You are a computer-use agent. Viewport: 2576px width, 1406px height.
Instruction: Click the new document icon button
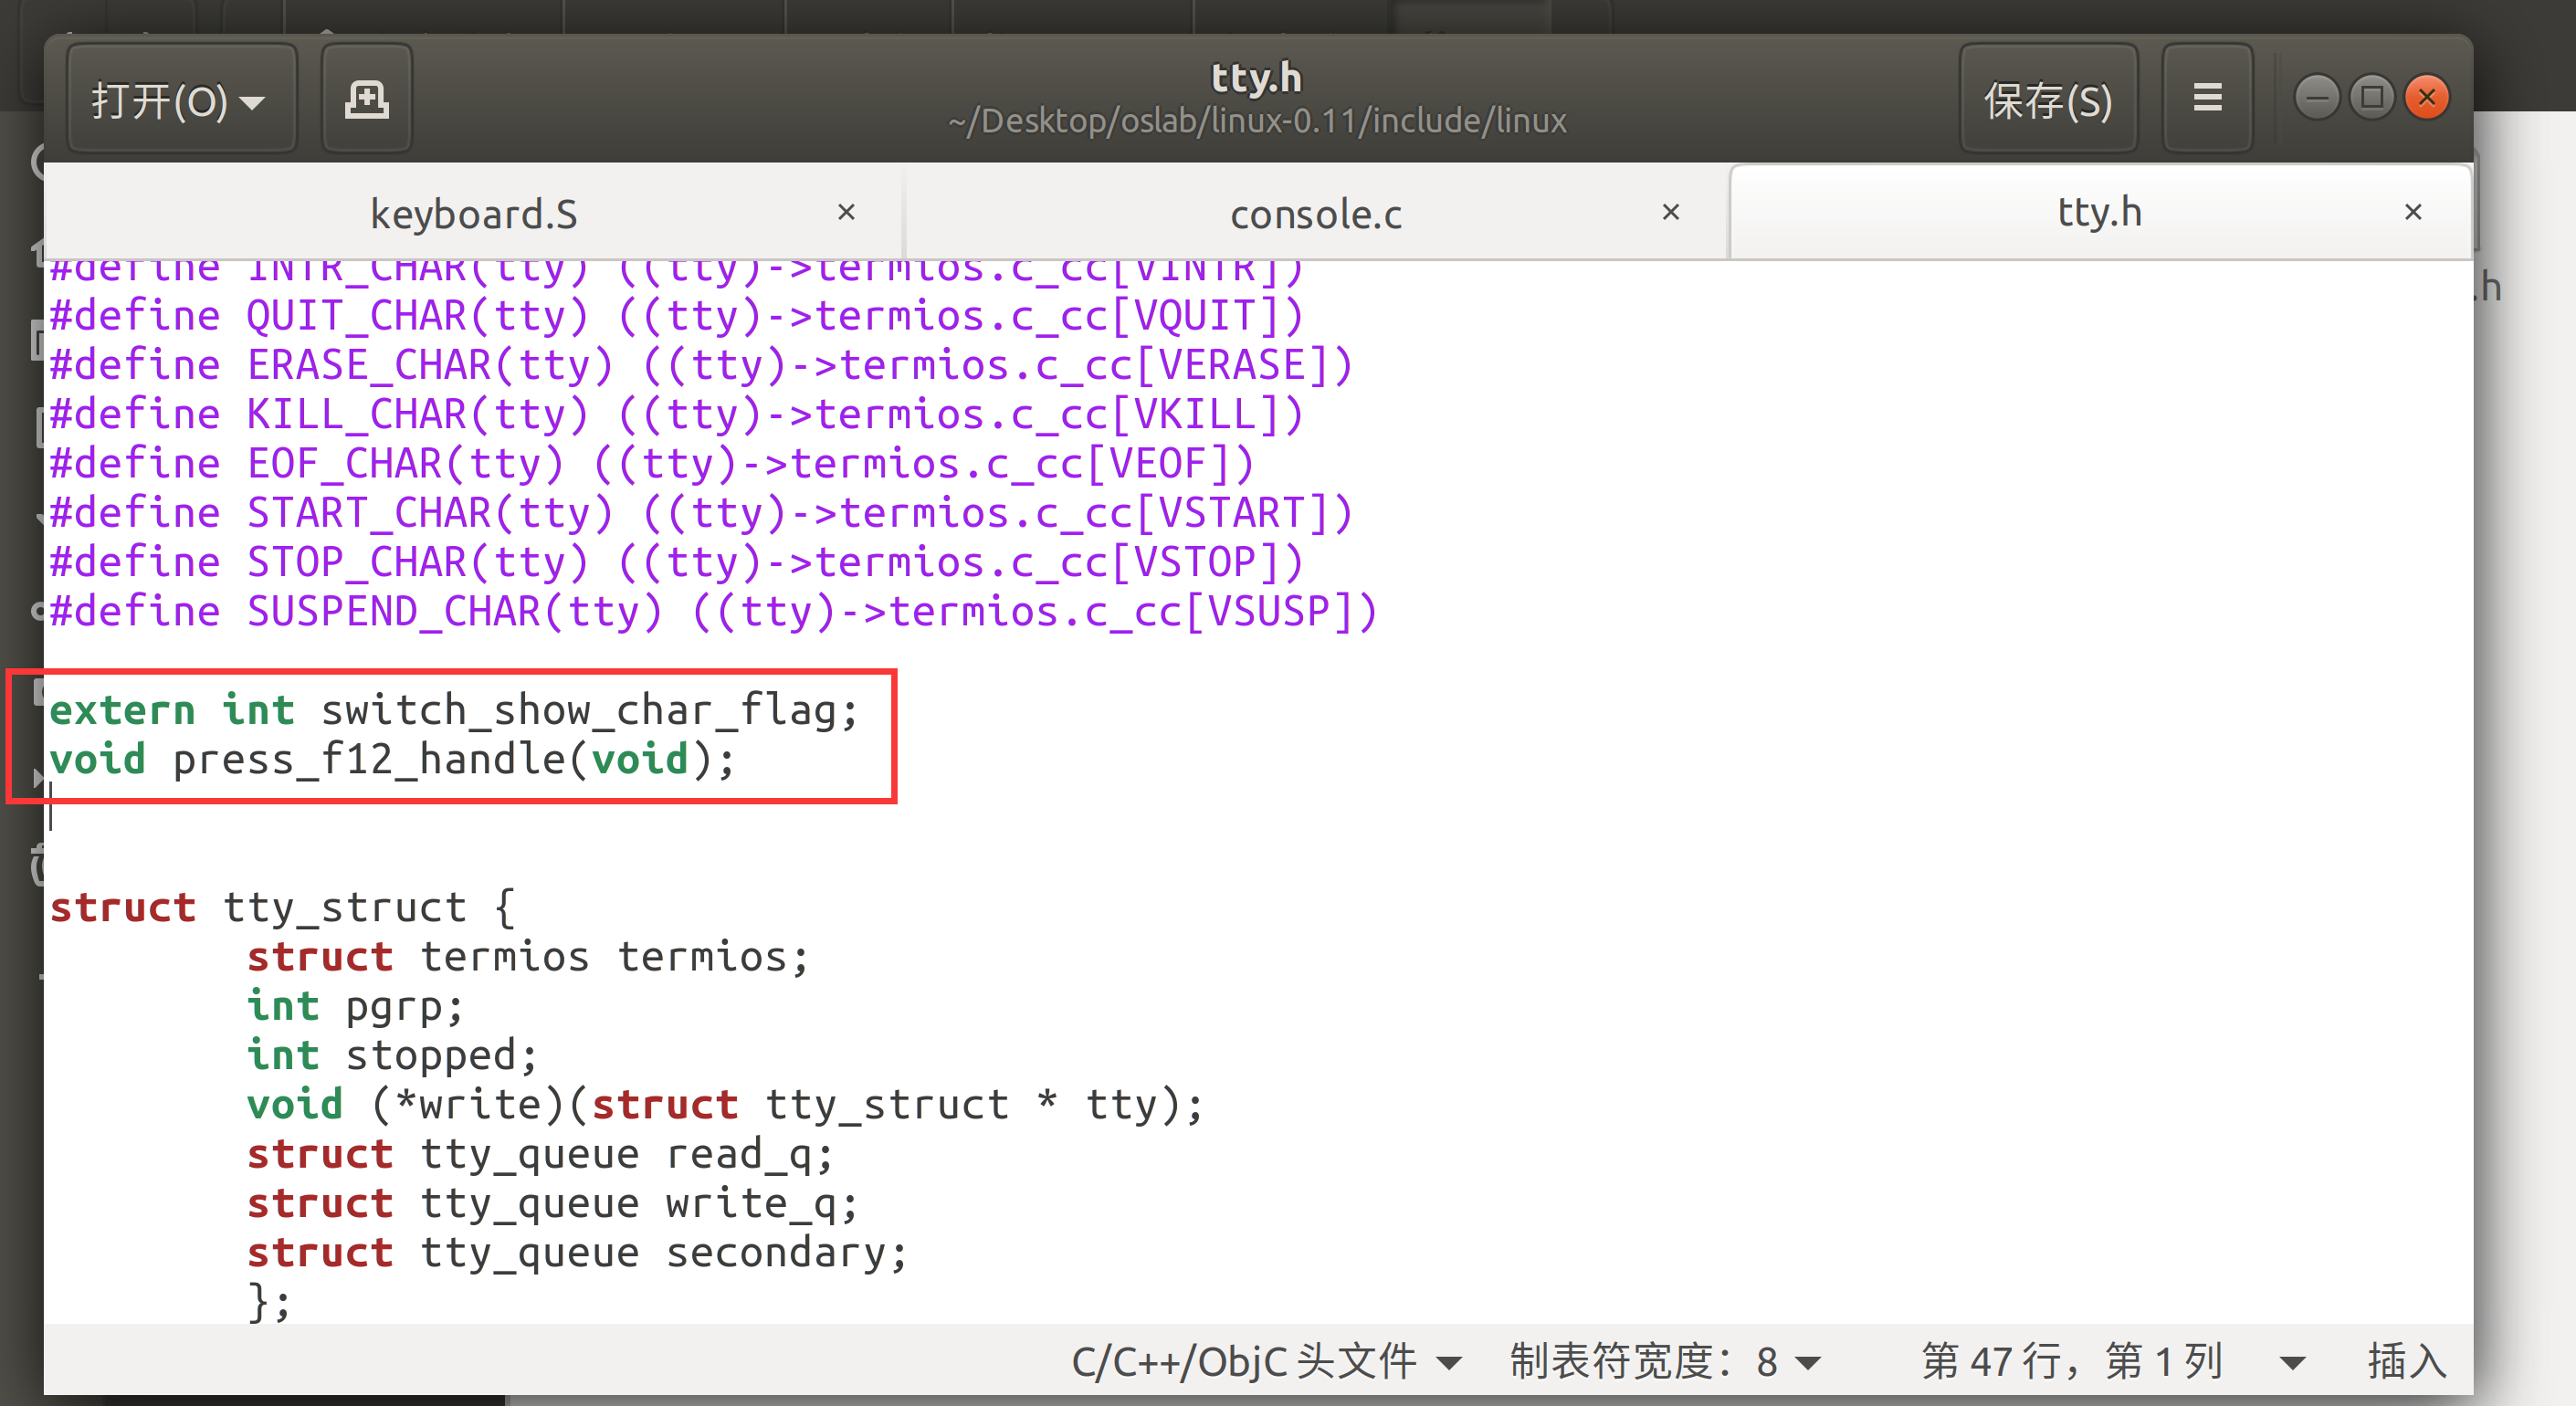click(x=367, y=100)
